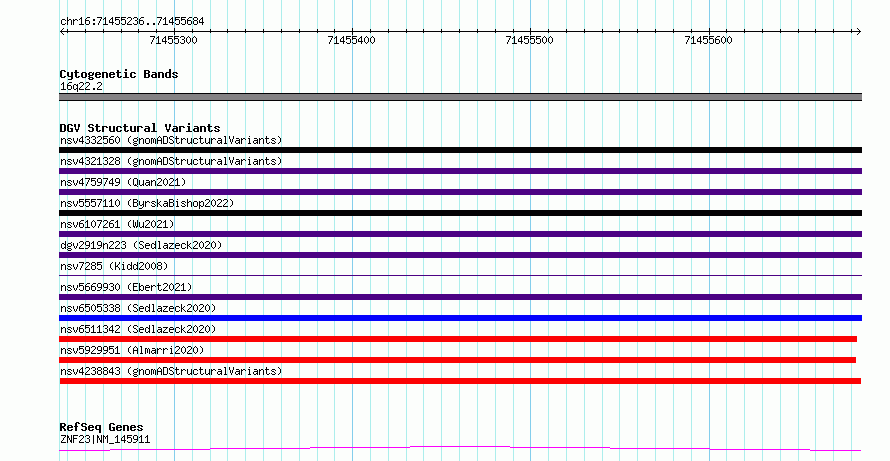Click the ZNF23|NM_145911 gene label

click(x=105, y=439)
